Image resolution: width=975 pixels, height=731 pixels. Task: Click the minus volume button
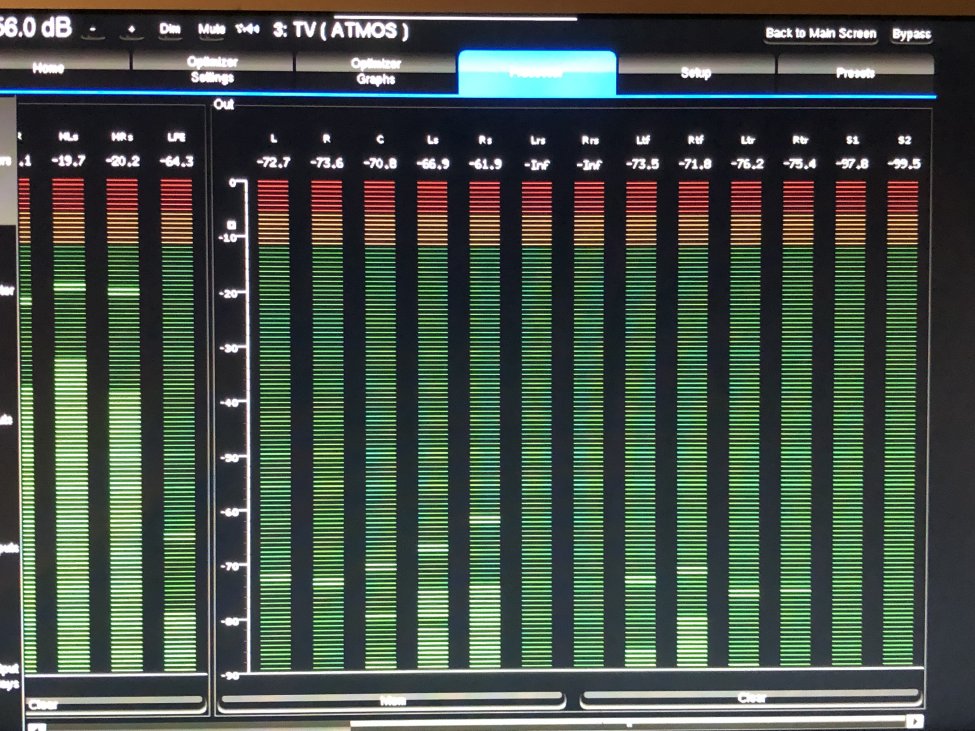point(93,29)
